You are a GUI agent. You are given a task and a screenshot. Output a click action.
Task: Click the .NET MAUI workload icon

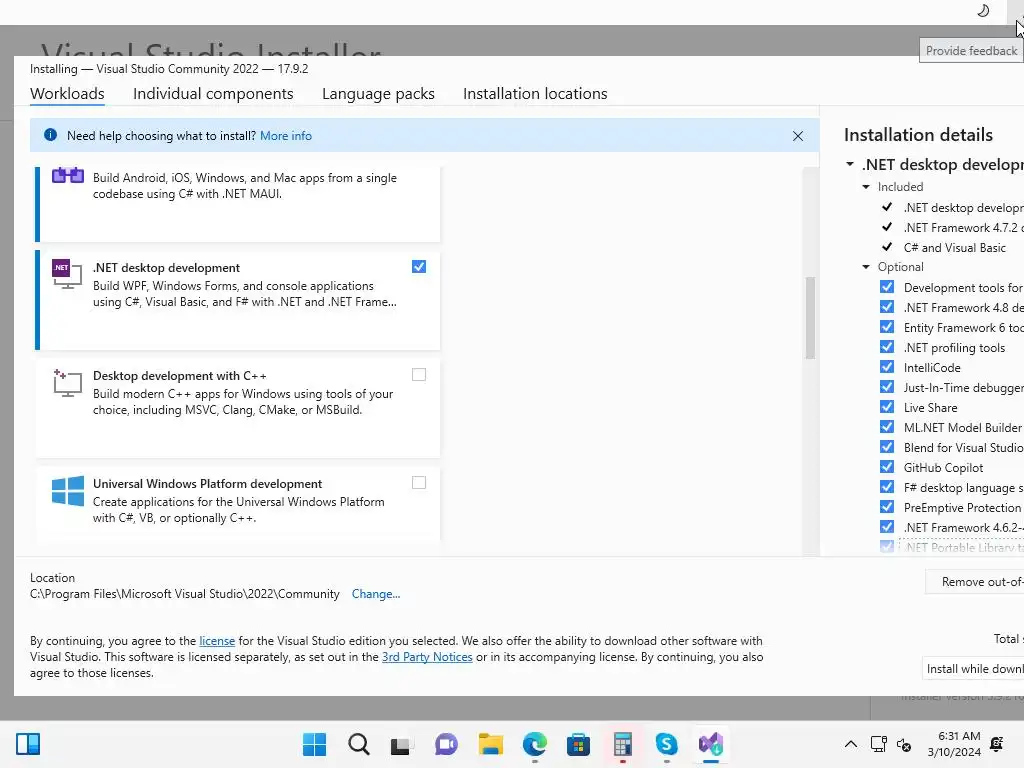click(x=68, y=176)
